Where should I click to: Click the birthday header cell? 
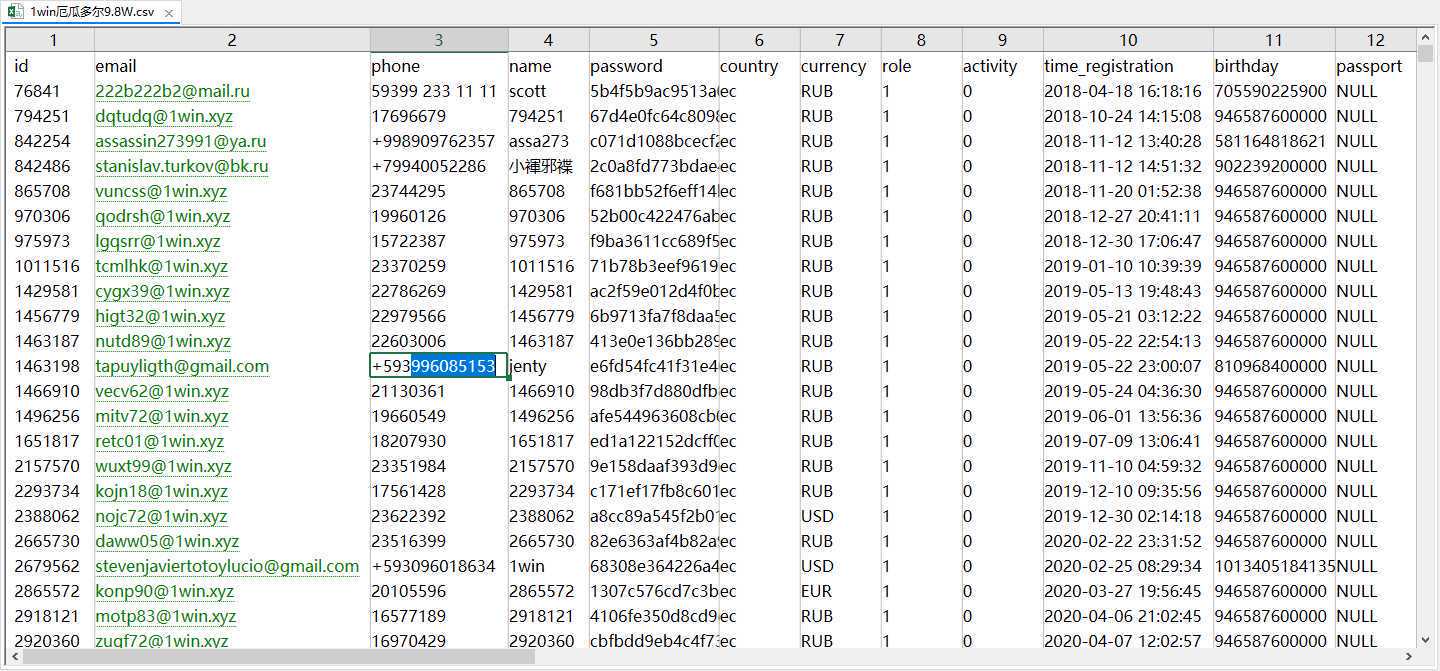pos(1246,66)
